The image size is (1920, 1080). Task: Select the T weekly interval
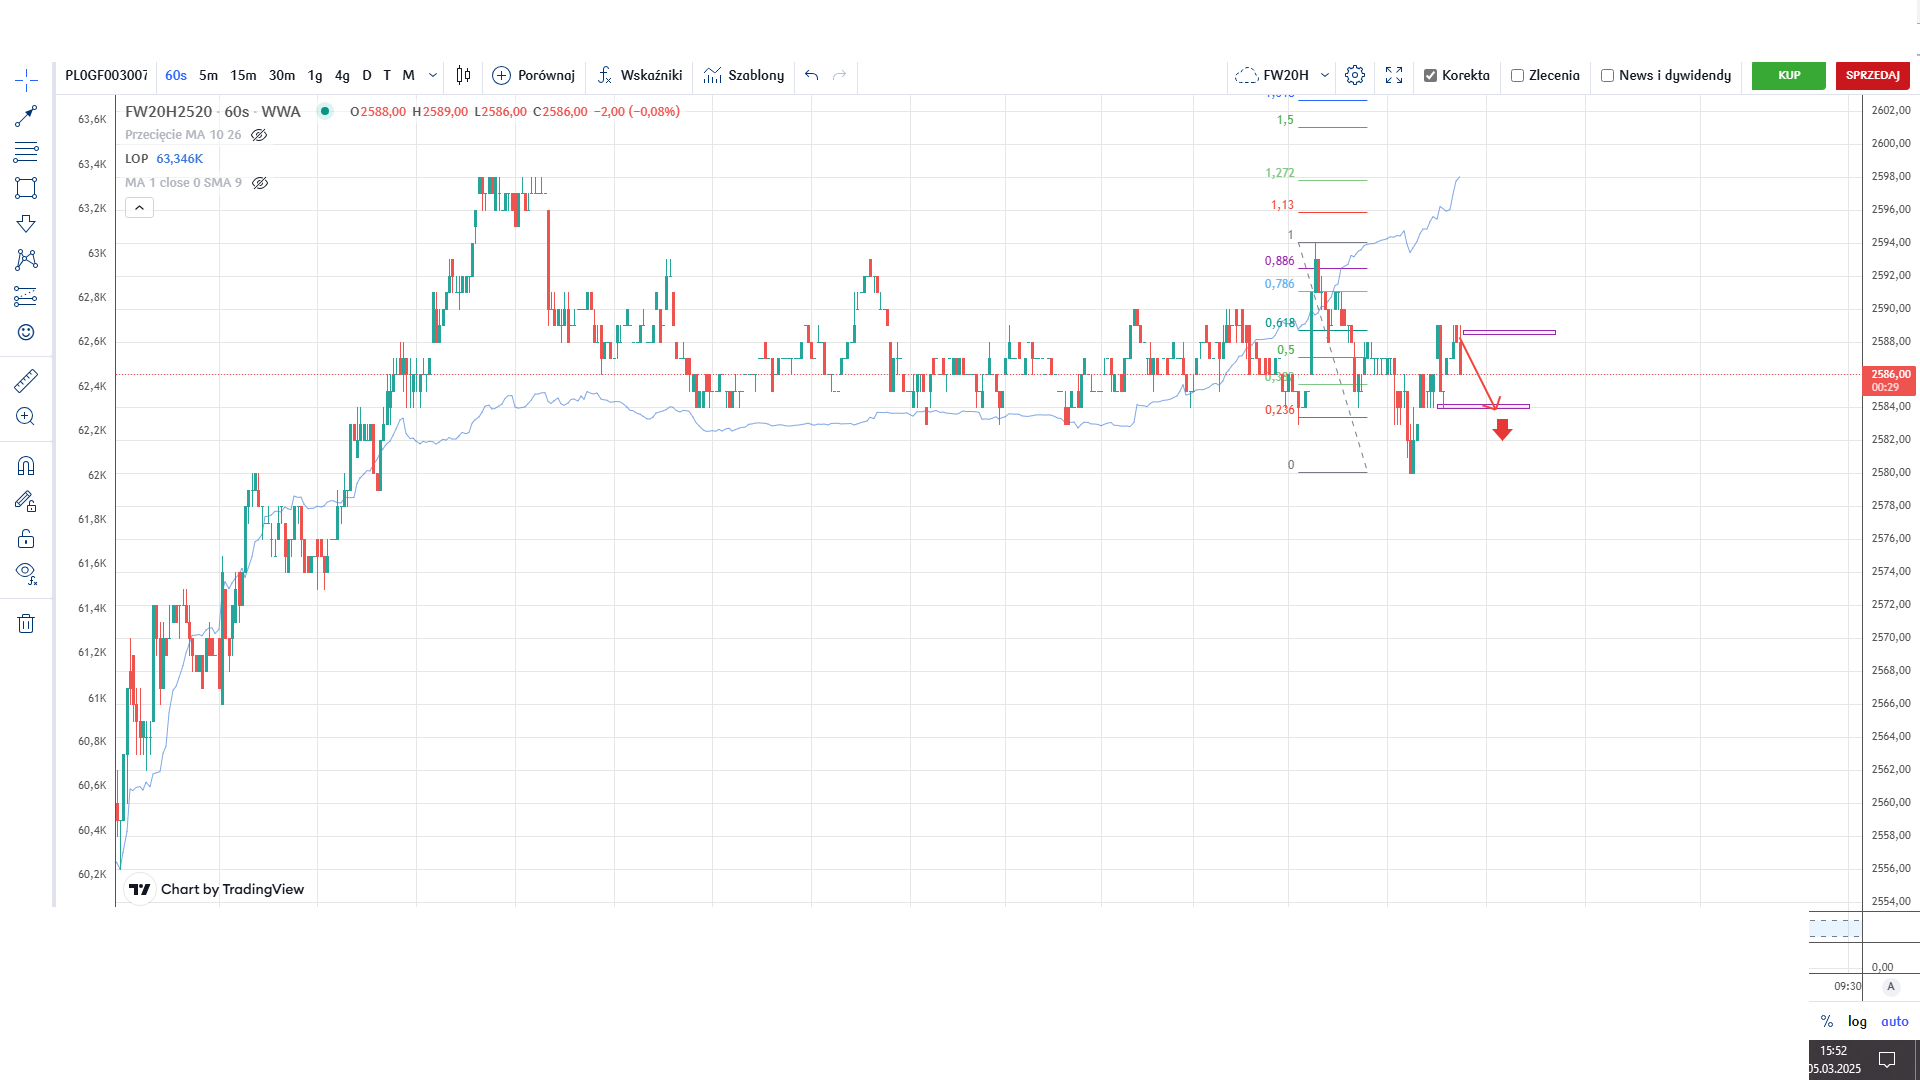click(x=387, y=75)
